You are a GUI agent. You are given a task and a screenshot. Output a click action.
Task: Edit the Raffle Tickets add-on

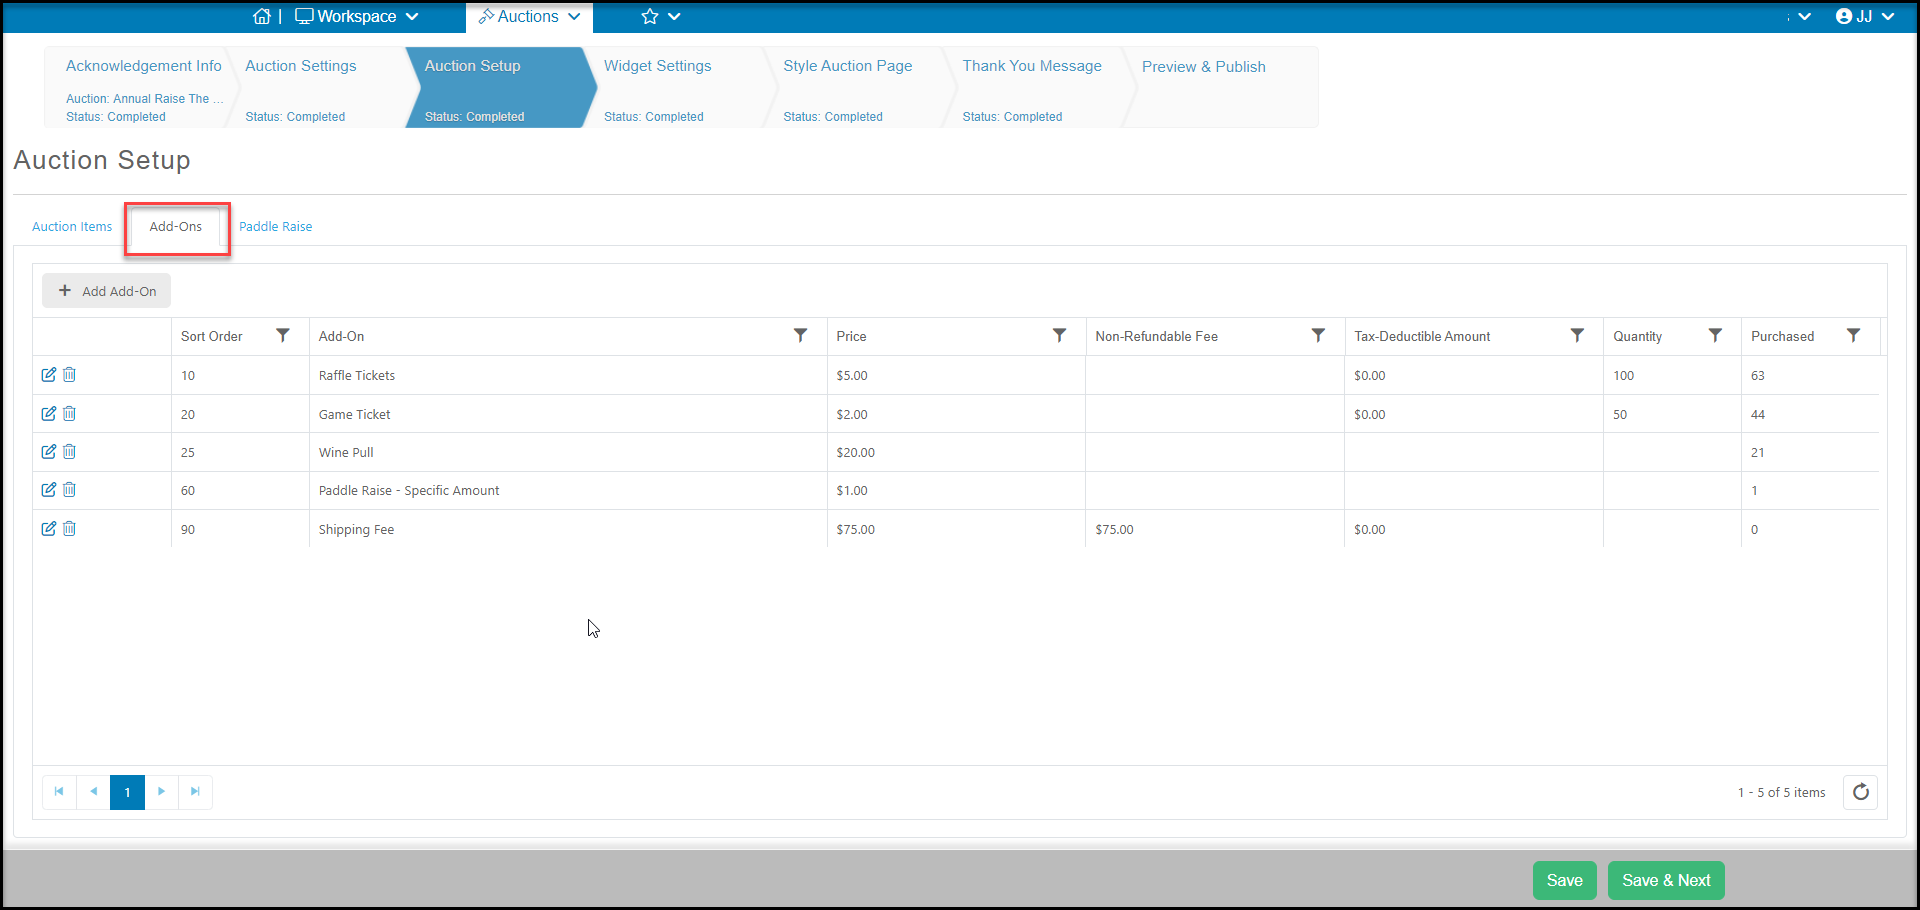coord(48,375)
